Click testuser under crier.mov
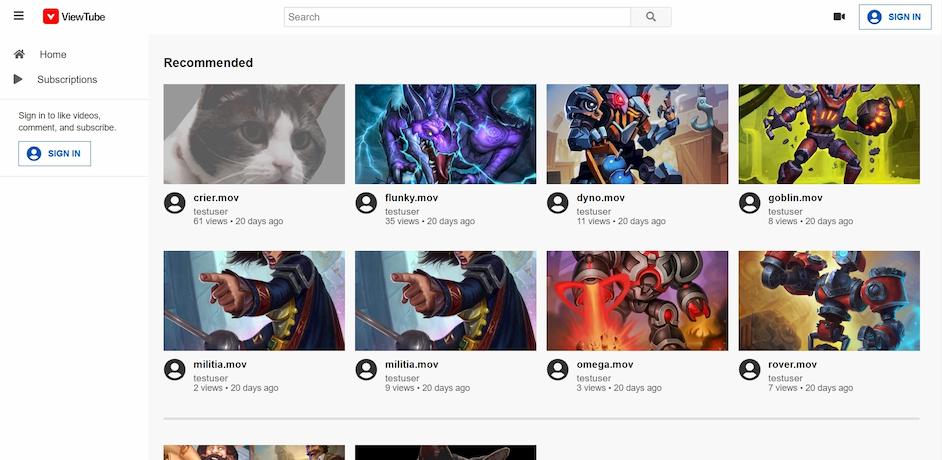942x460 pixels. [x=210, y=211]
